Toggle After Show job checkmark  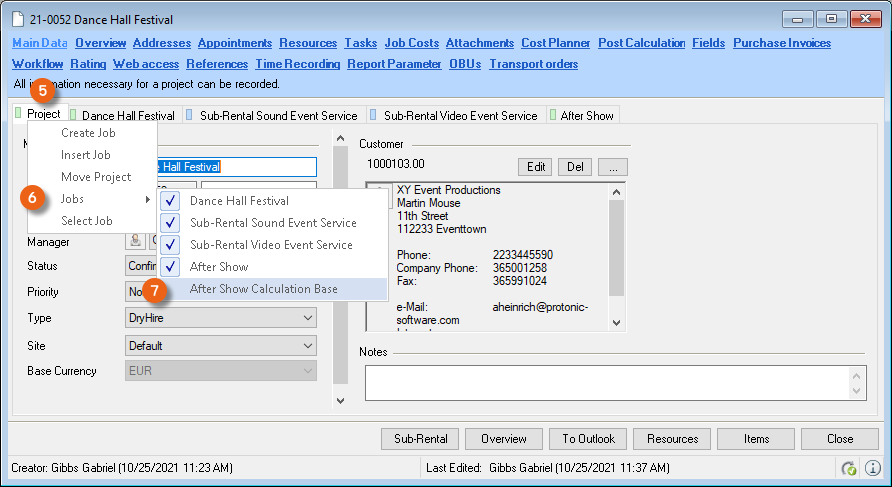click(x=170, y=267)
